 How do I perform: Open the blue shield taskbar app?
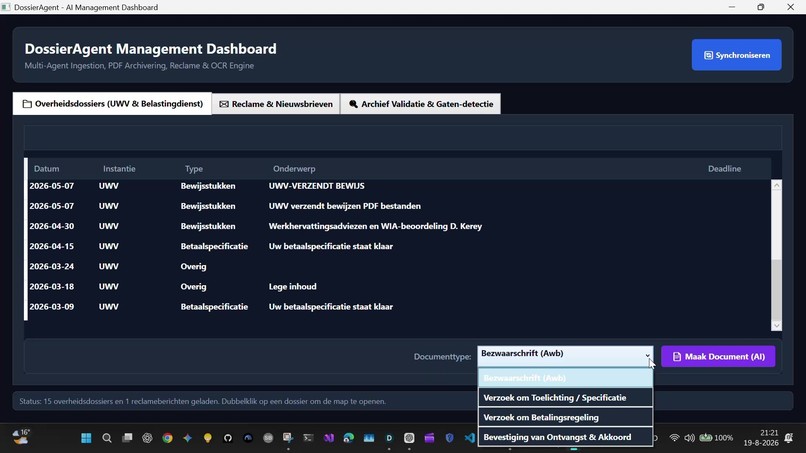coord(450,438)
